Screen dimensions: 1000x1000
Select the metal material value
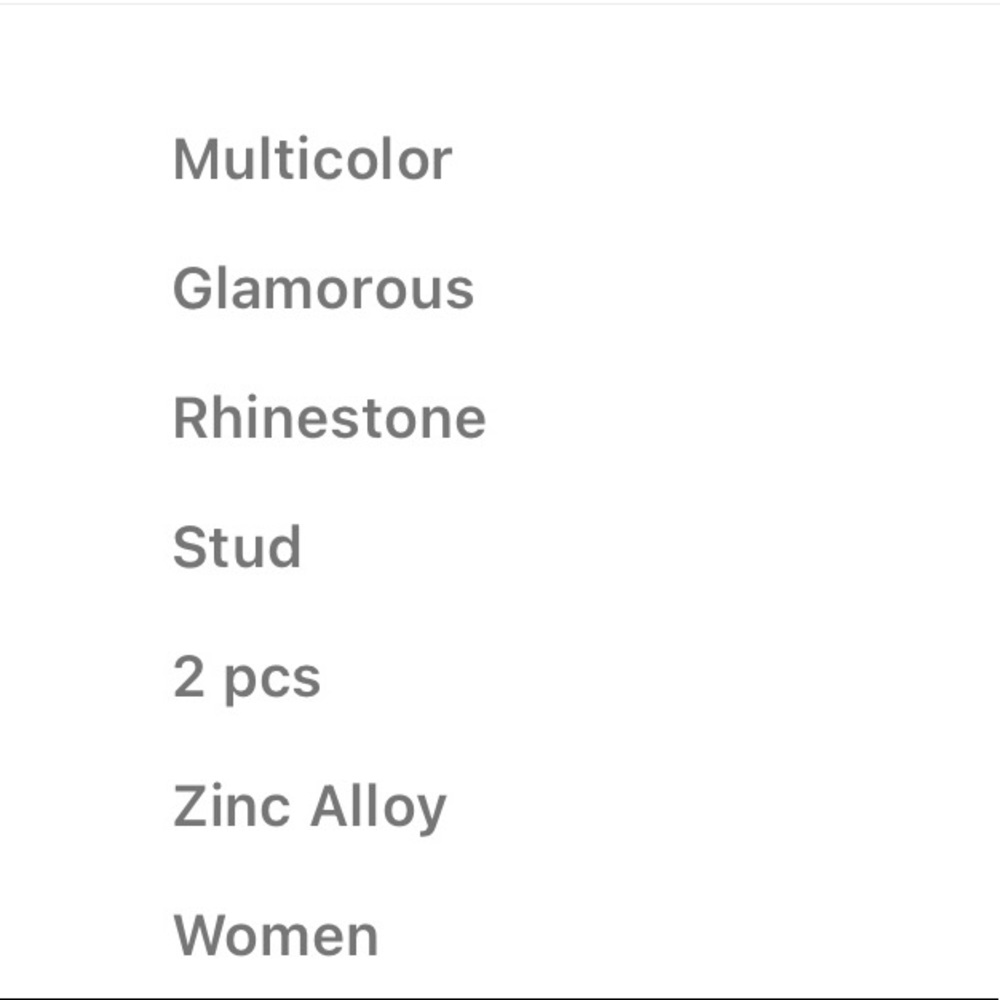310,809
